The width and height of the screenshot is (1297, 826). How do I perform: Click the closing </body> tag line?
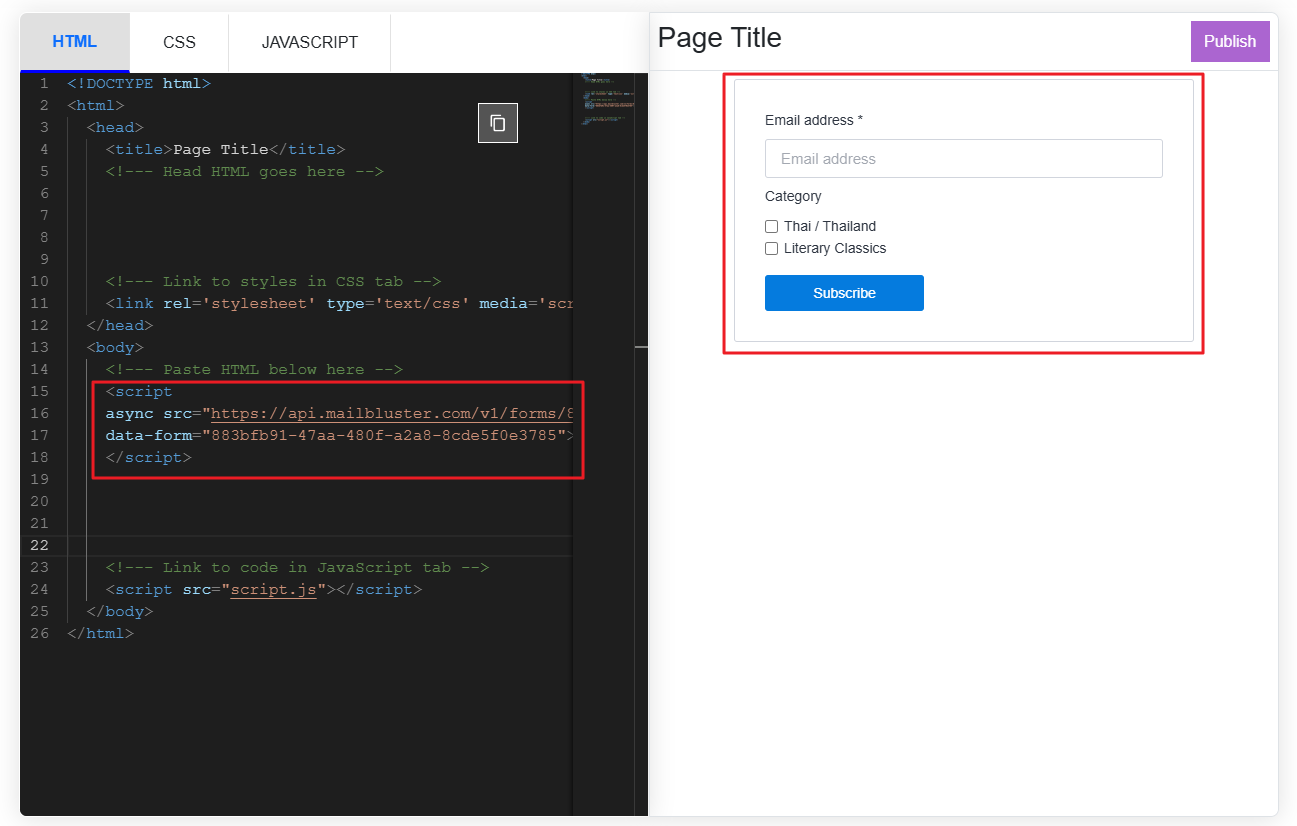(120, 611)
